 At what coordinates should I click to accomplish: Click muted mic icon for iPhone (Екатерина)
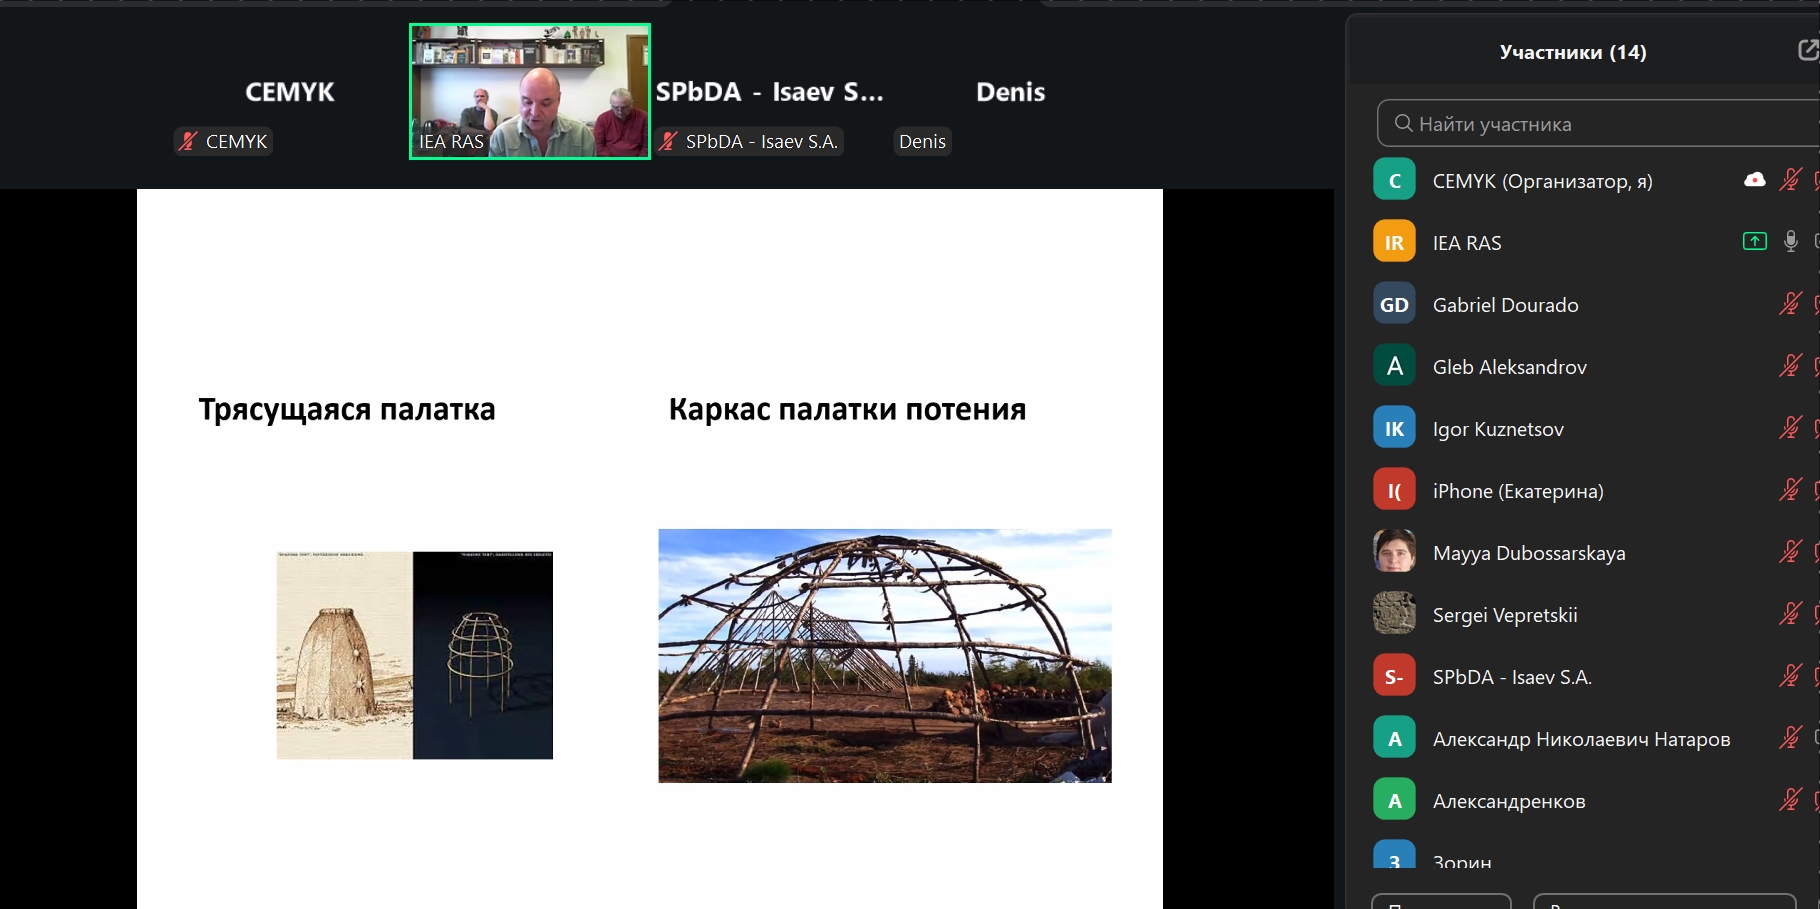[1790, 490]
